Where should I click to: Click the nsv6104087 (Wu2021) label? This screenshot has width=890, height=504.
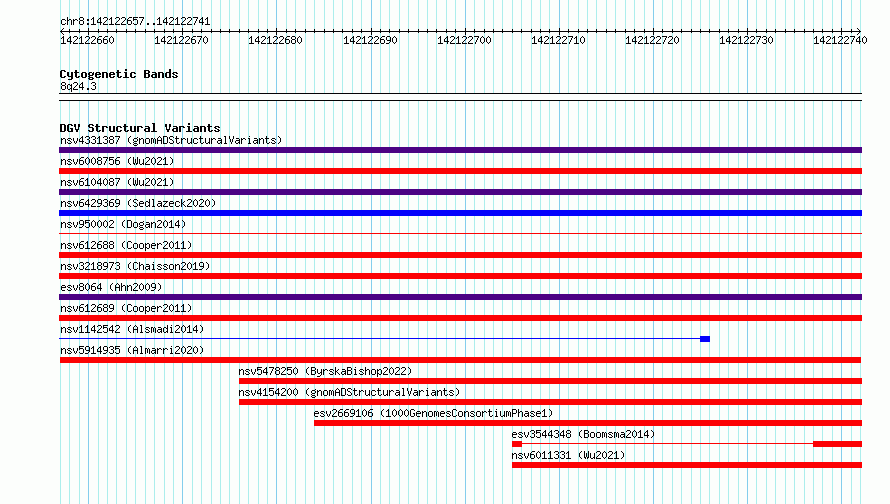pyautogui.click(x=117, y=182)
